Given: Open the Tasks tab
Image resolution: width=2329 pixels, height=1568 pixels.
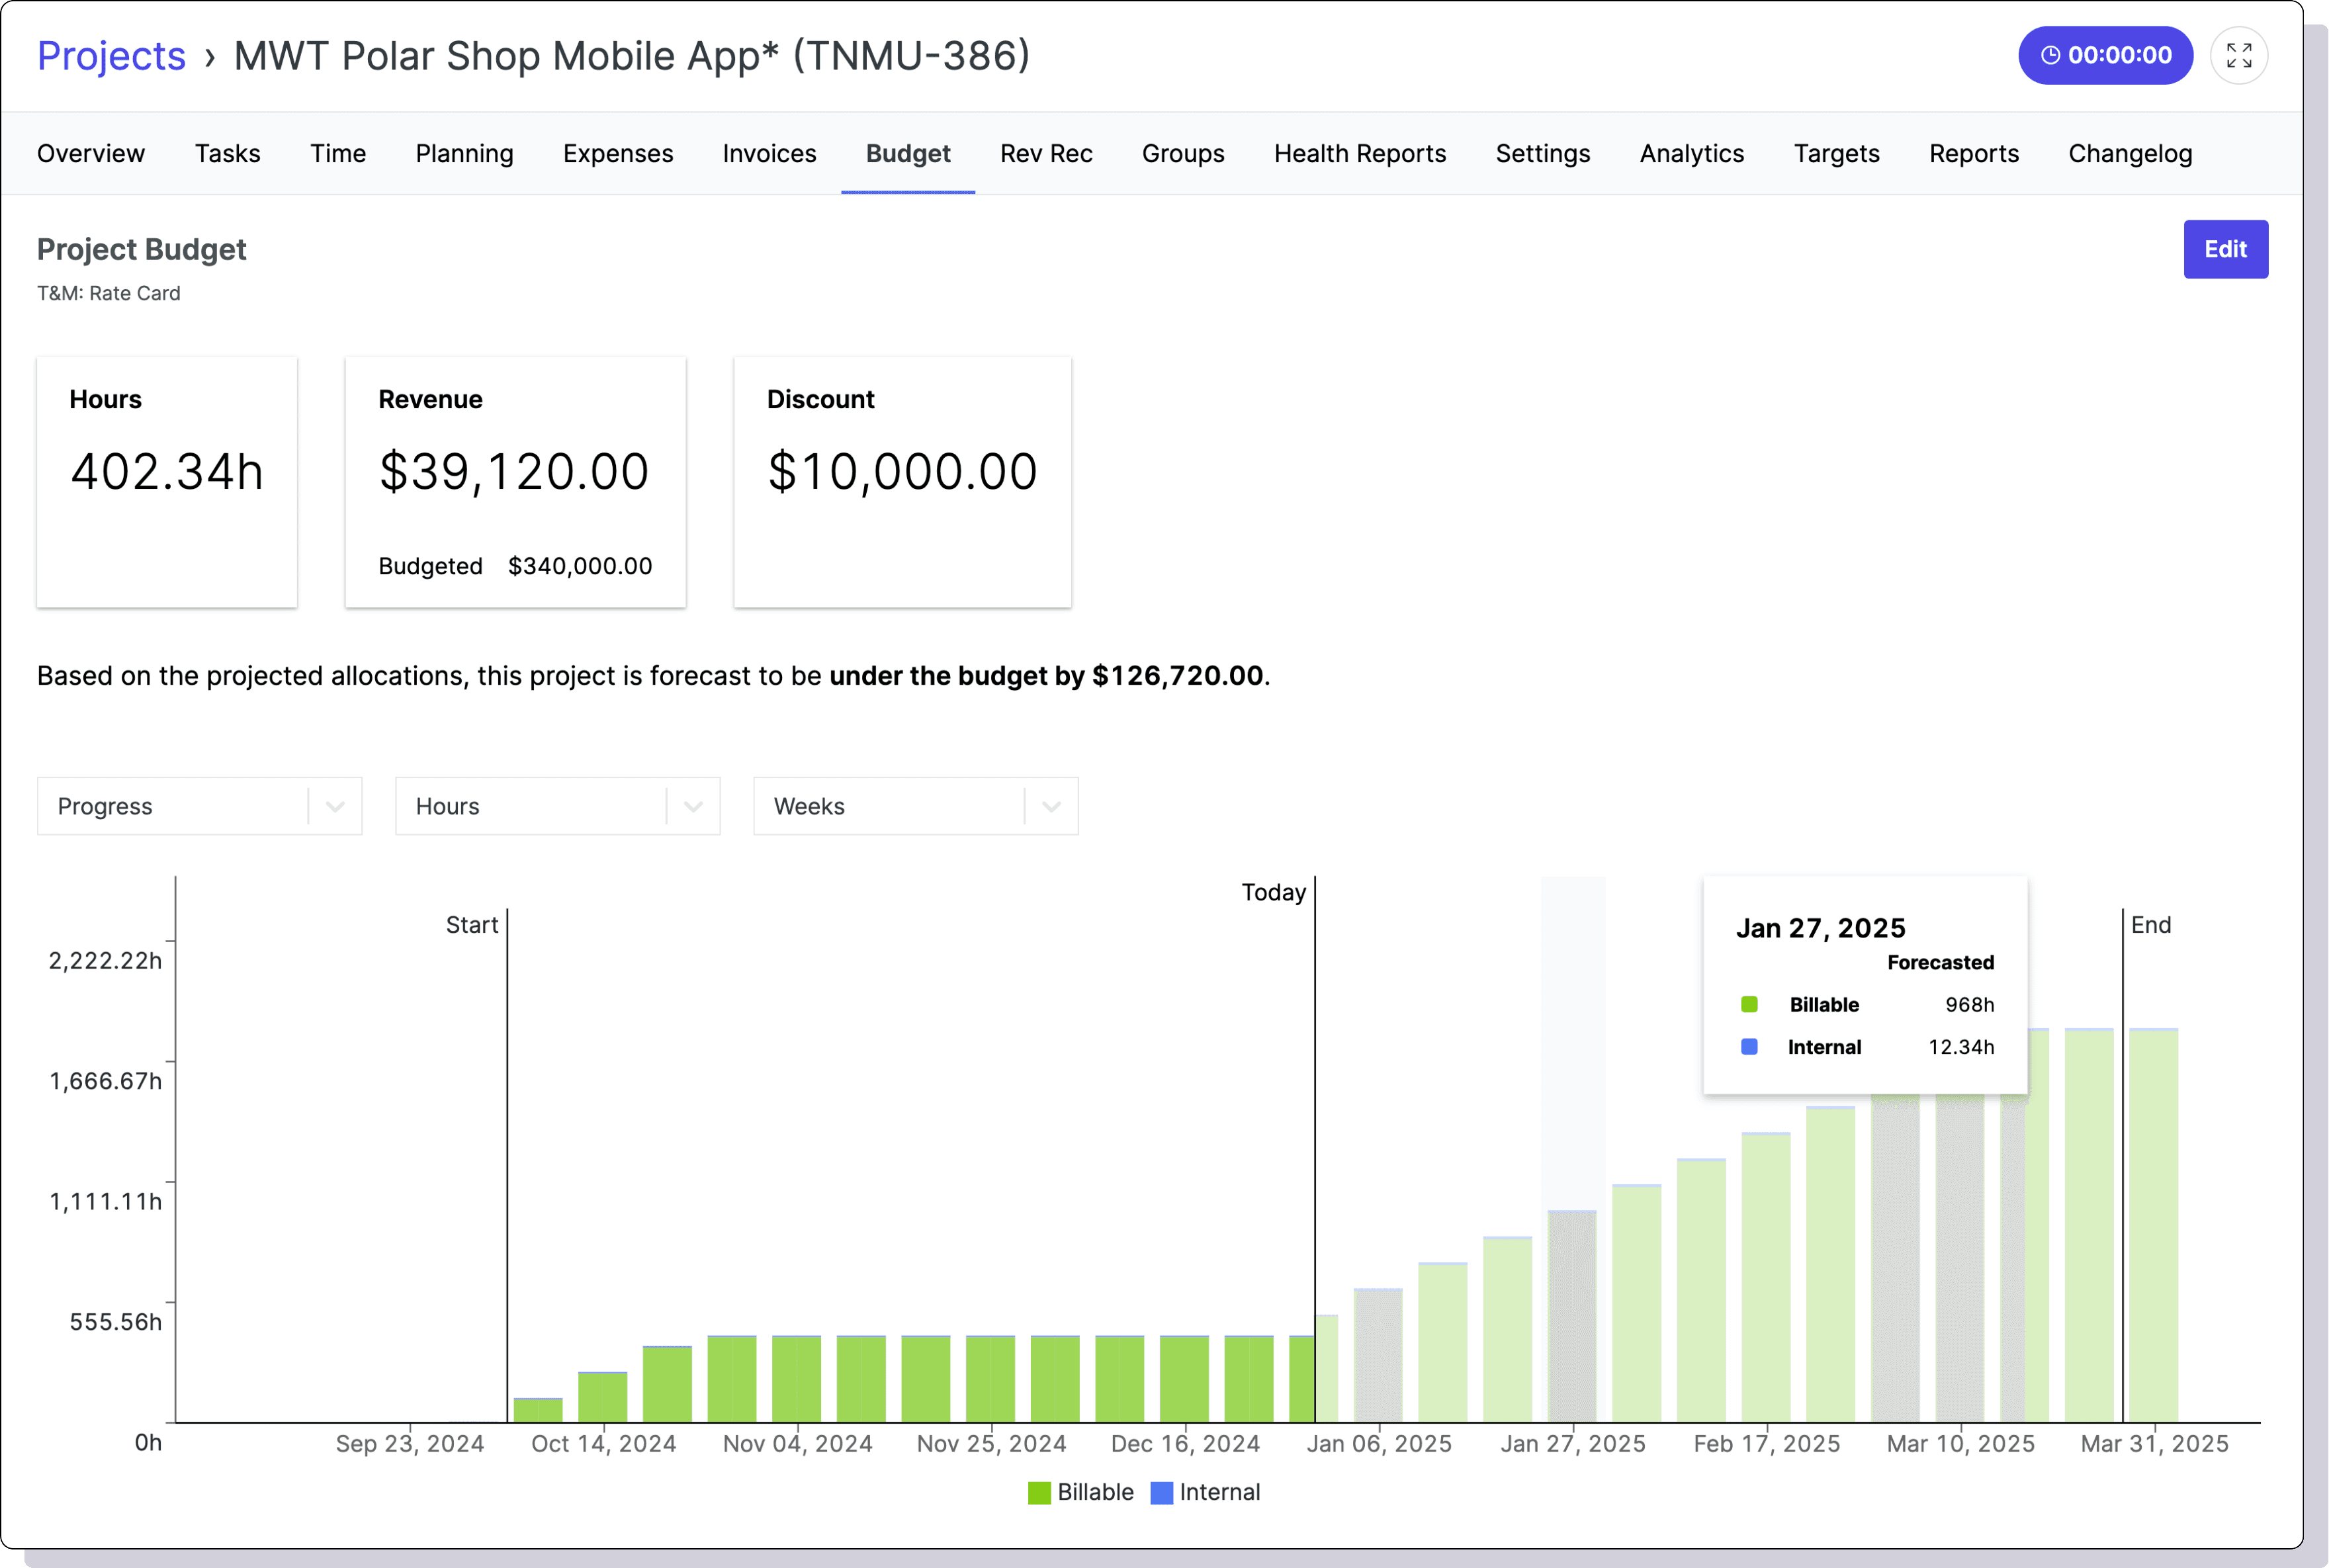Looking at the screenshot, I should click(227, 153).
